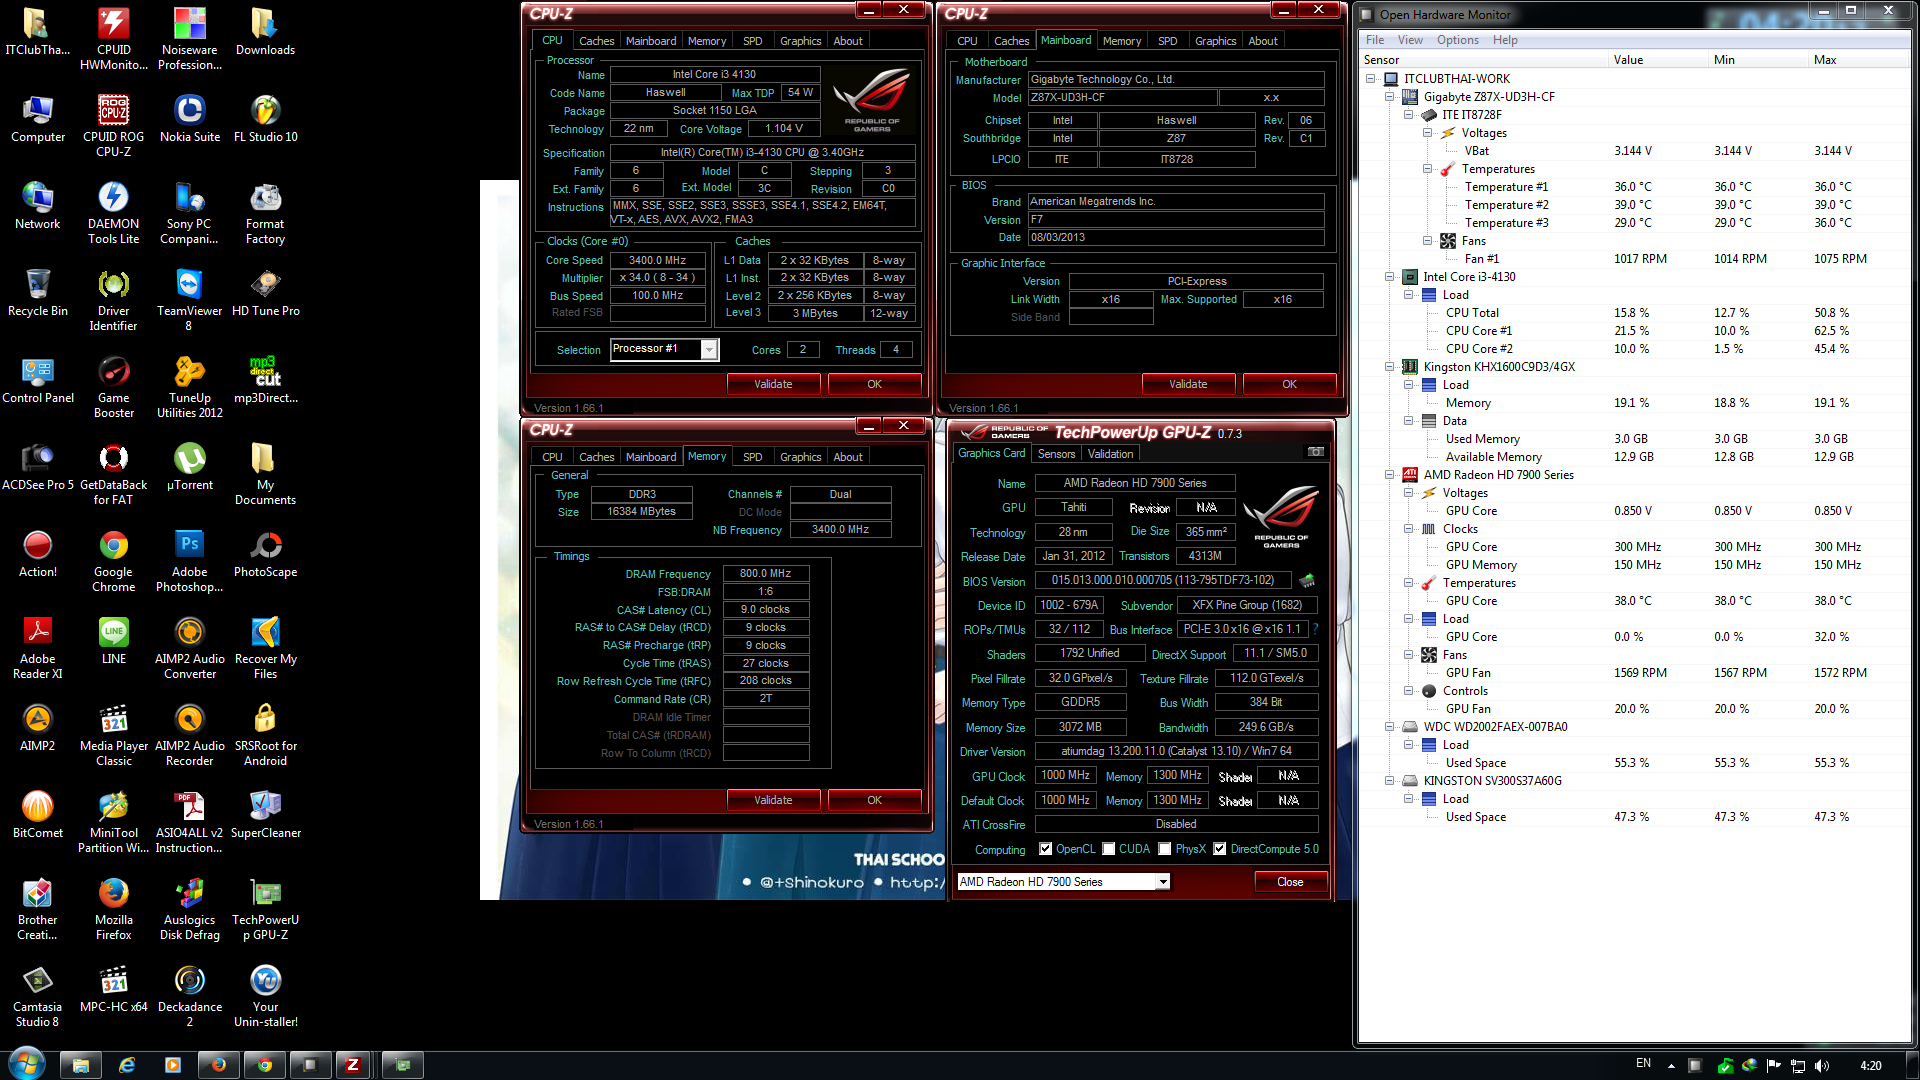Toggle the PhysX checkbox
This screenshot has width=1920, height=1080.
point(1165,849)
